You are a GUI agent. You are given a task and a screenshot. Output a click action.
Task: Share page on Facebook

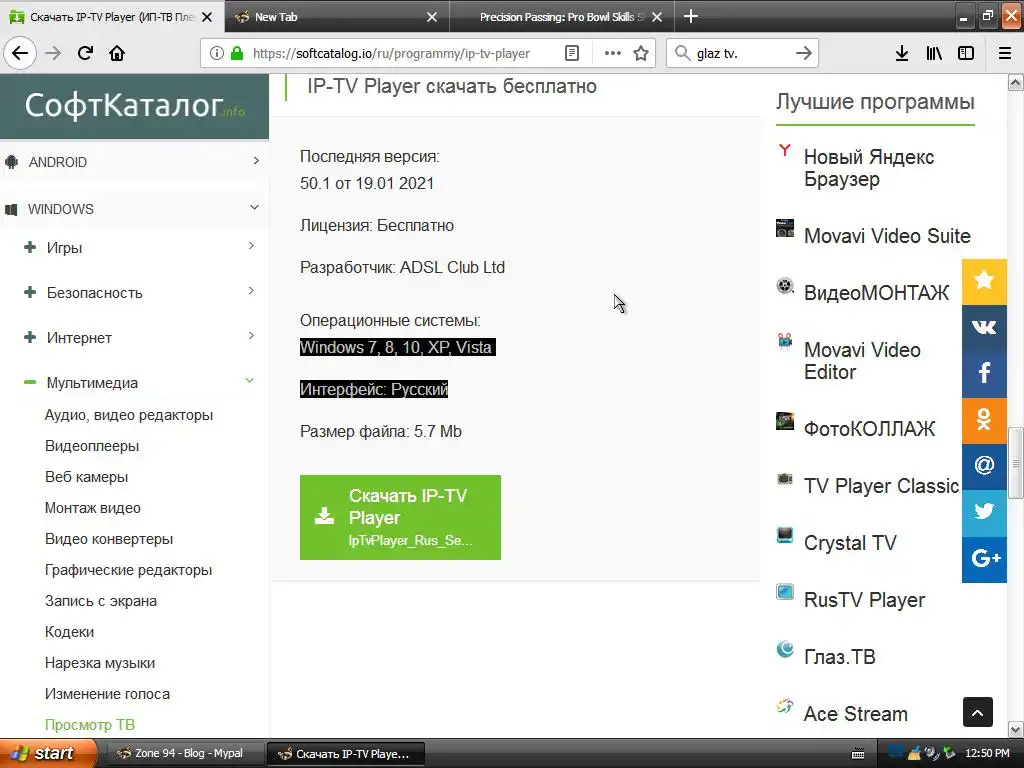[984, 374]
